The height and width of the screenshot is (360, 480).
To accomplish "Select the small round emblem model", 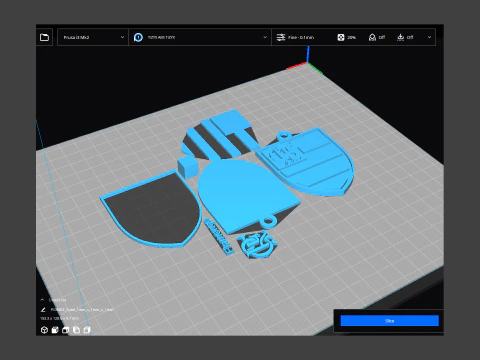I will pyautogui.click(x=257, y=244).
